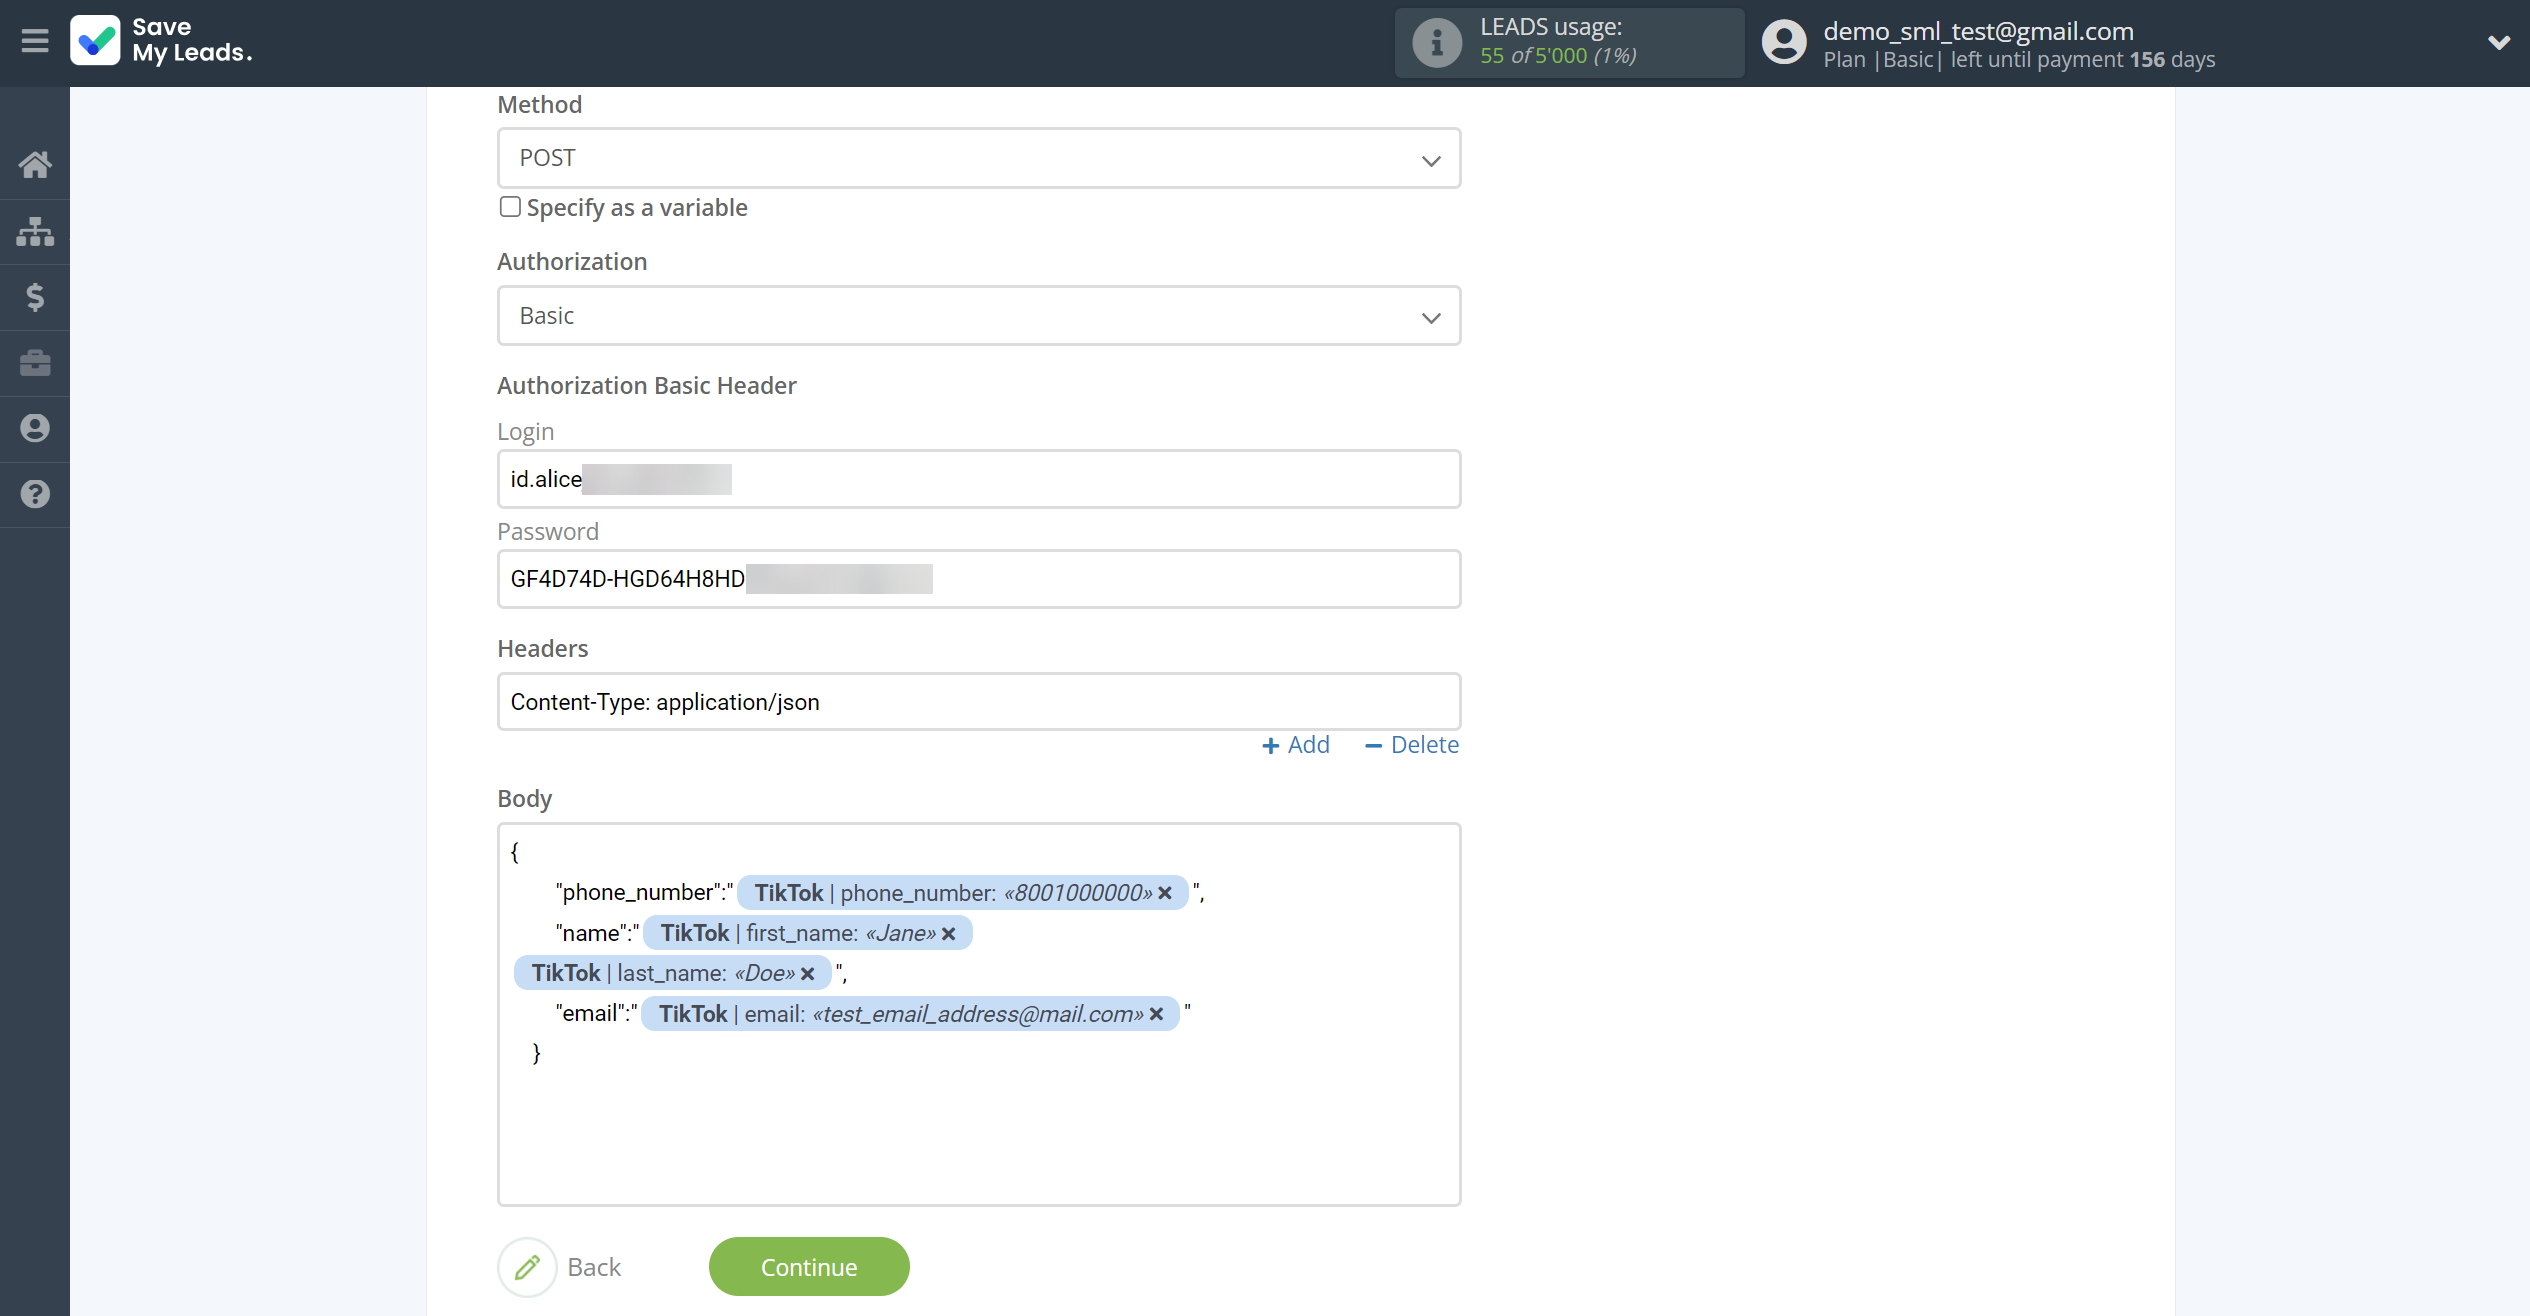Add a new header

[x=1296, y=745]
